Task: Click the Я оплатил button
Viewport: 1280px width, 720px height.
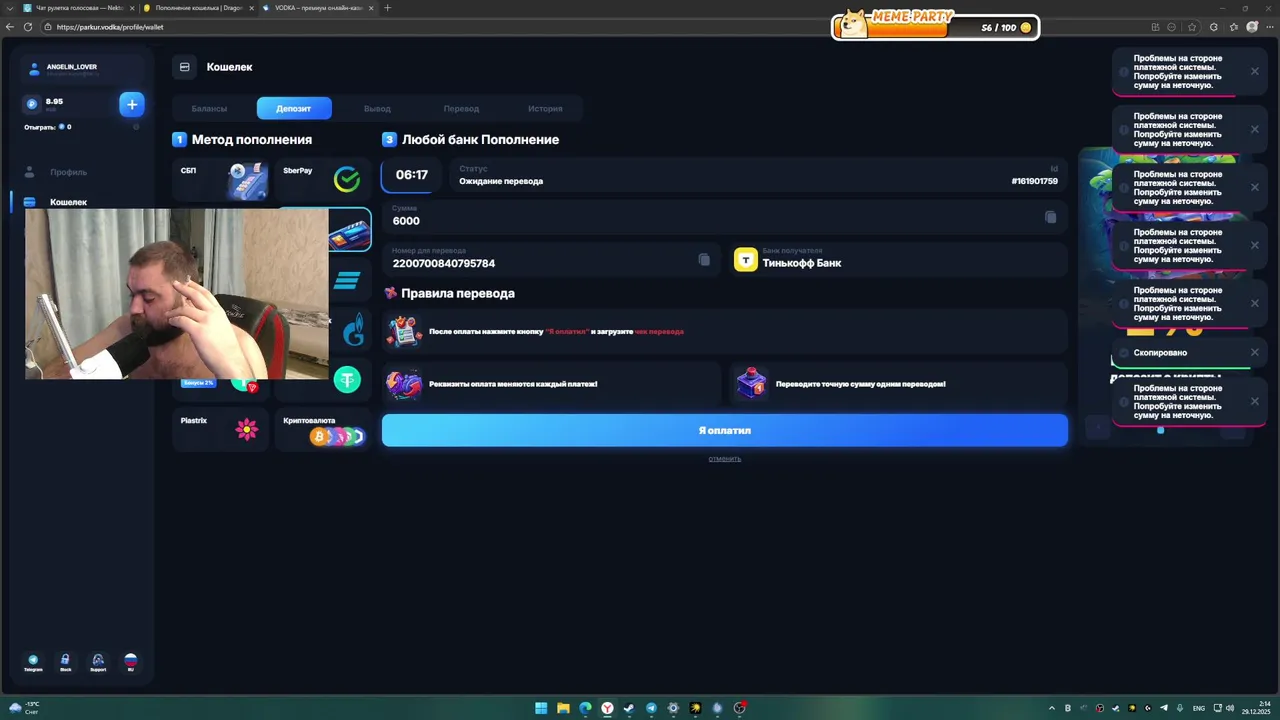Action: (x=725, y=430)
